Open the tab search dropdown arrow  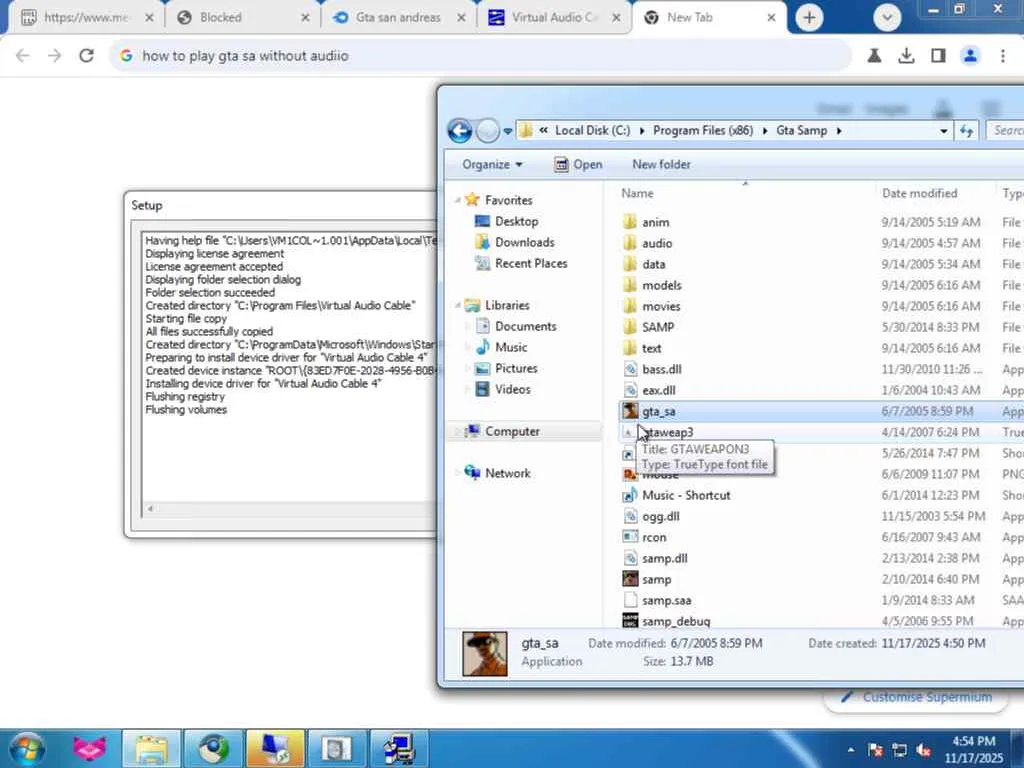(887, 18)
